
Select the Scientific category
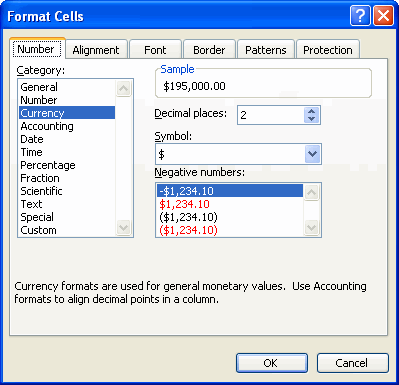(67, 191)
